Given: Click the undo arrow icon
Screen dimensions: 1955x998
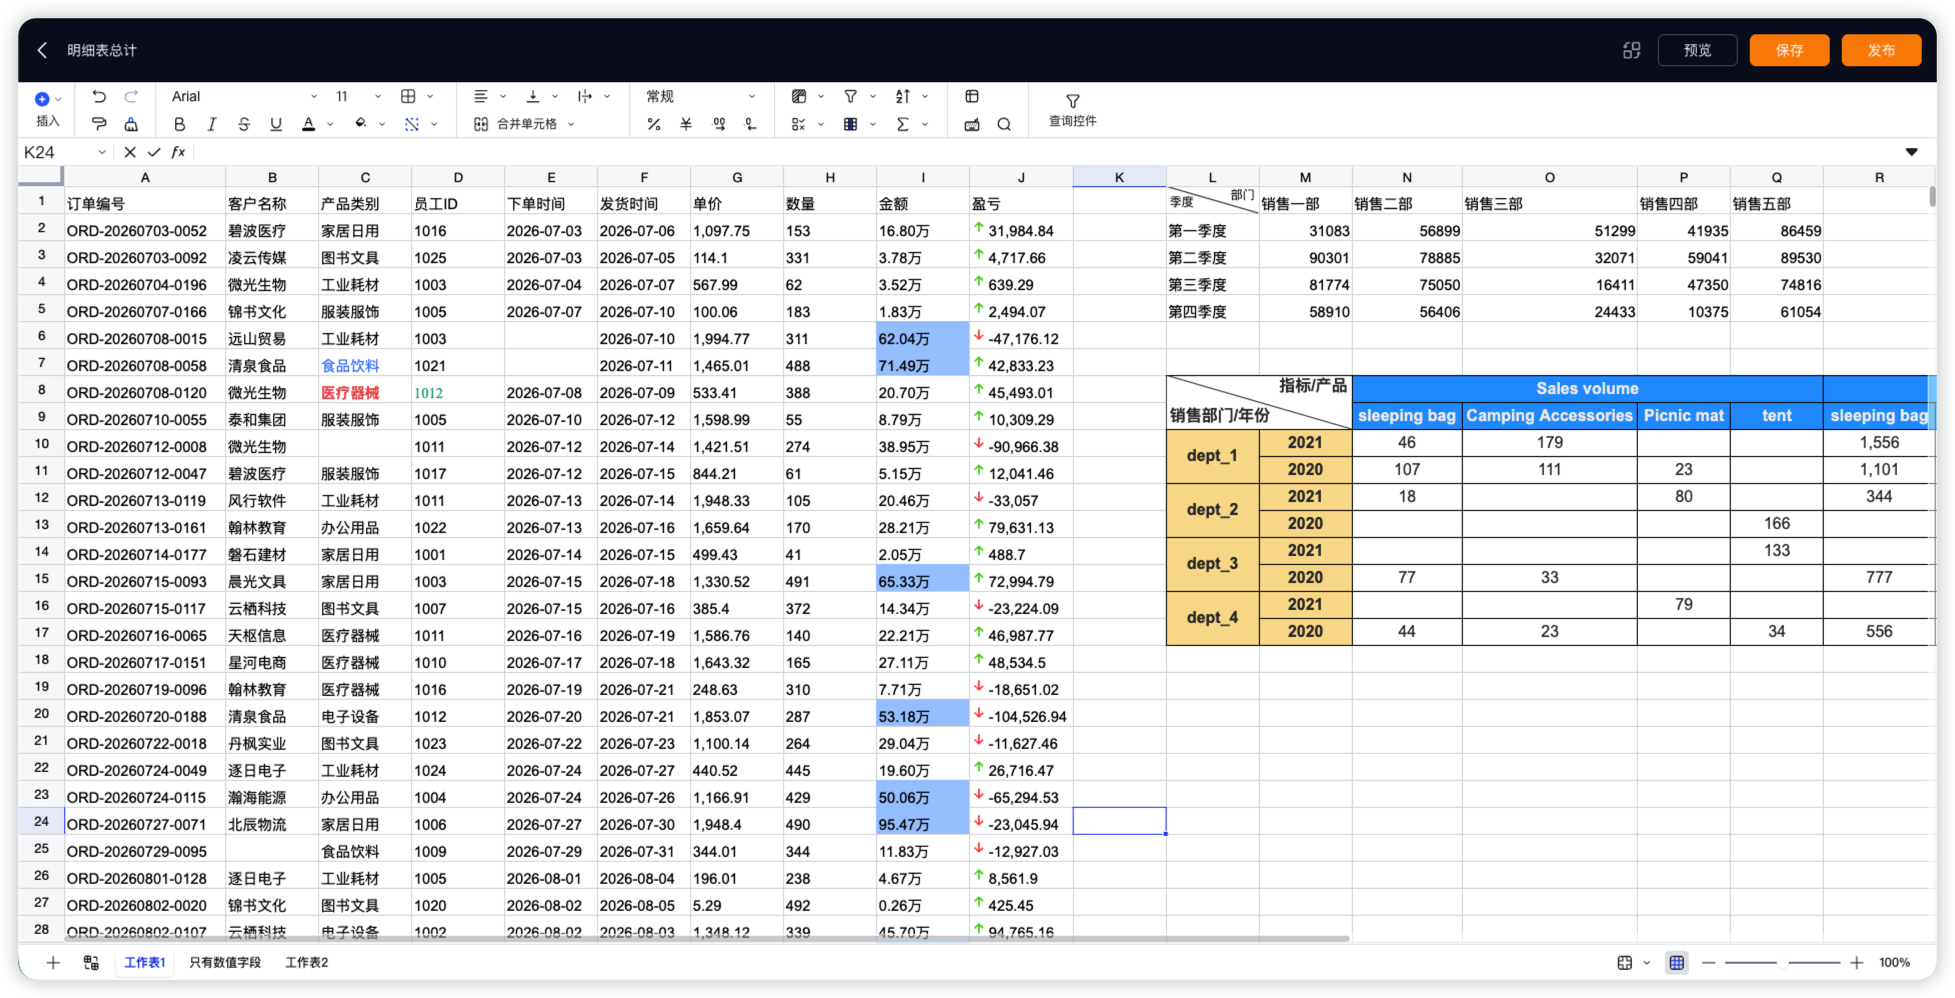Looking at the screenshot, I should (99, 97).
